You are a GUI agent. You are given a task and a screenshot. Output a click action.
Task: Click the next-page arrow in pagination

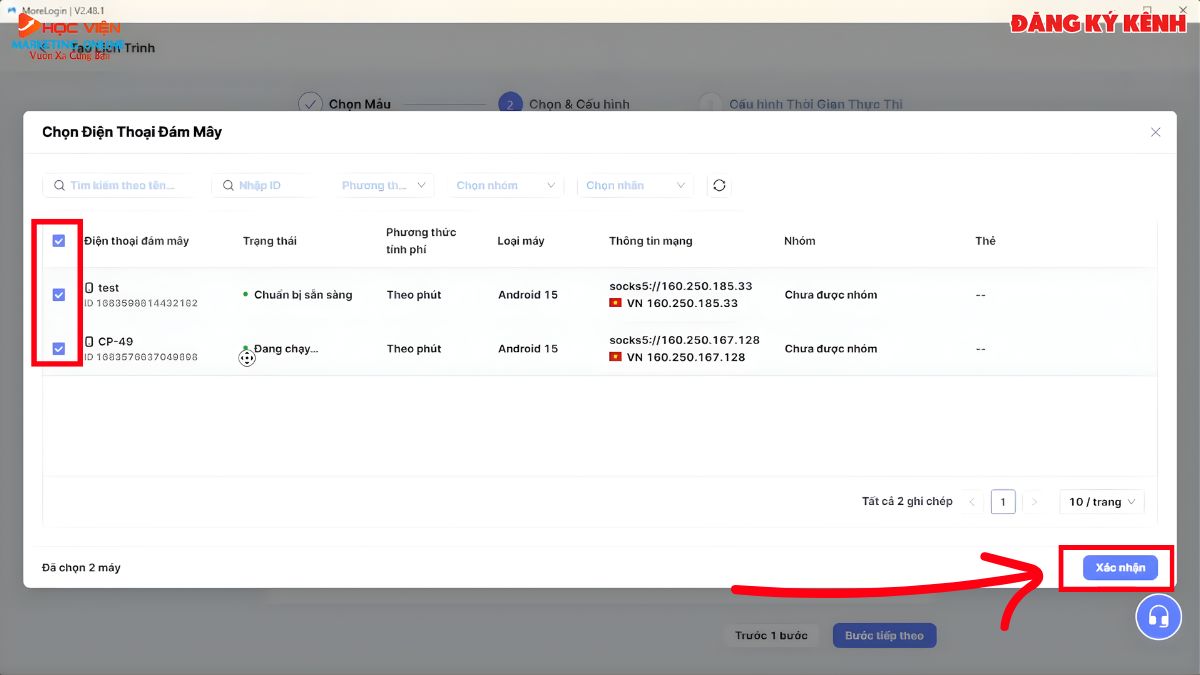tap(1035, 501)
